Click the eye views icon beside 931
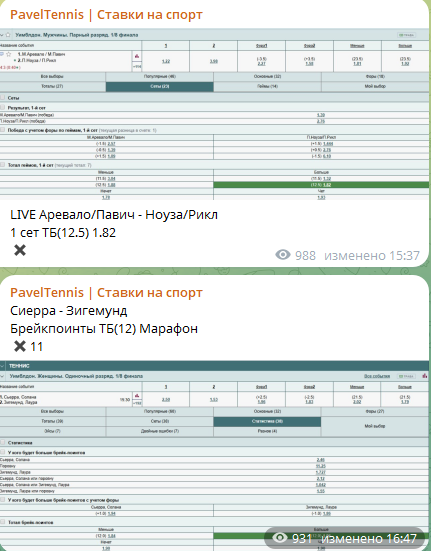 click(x=280, y=538)
